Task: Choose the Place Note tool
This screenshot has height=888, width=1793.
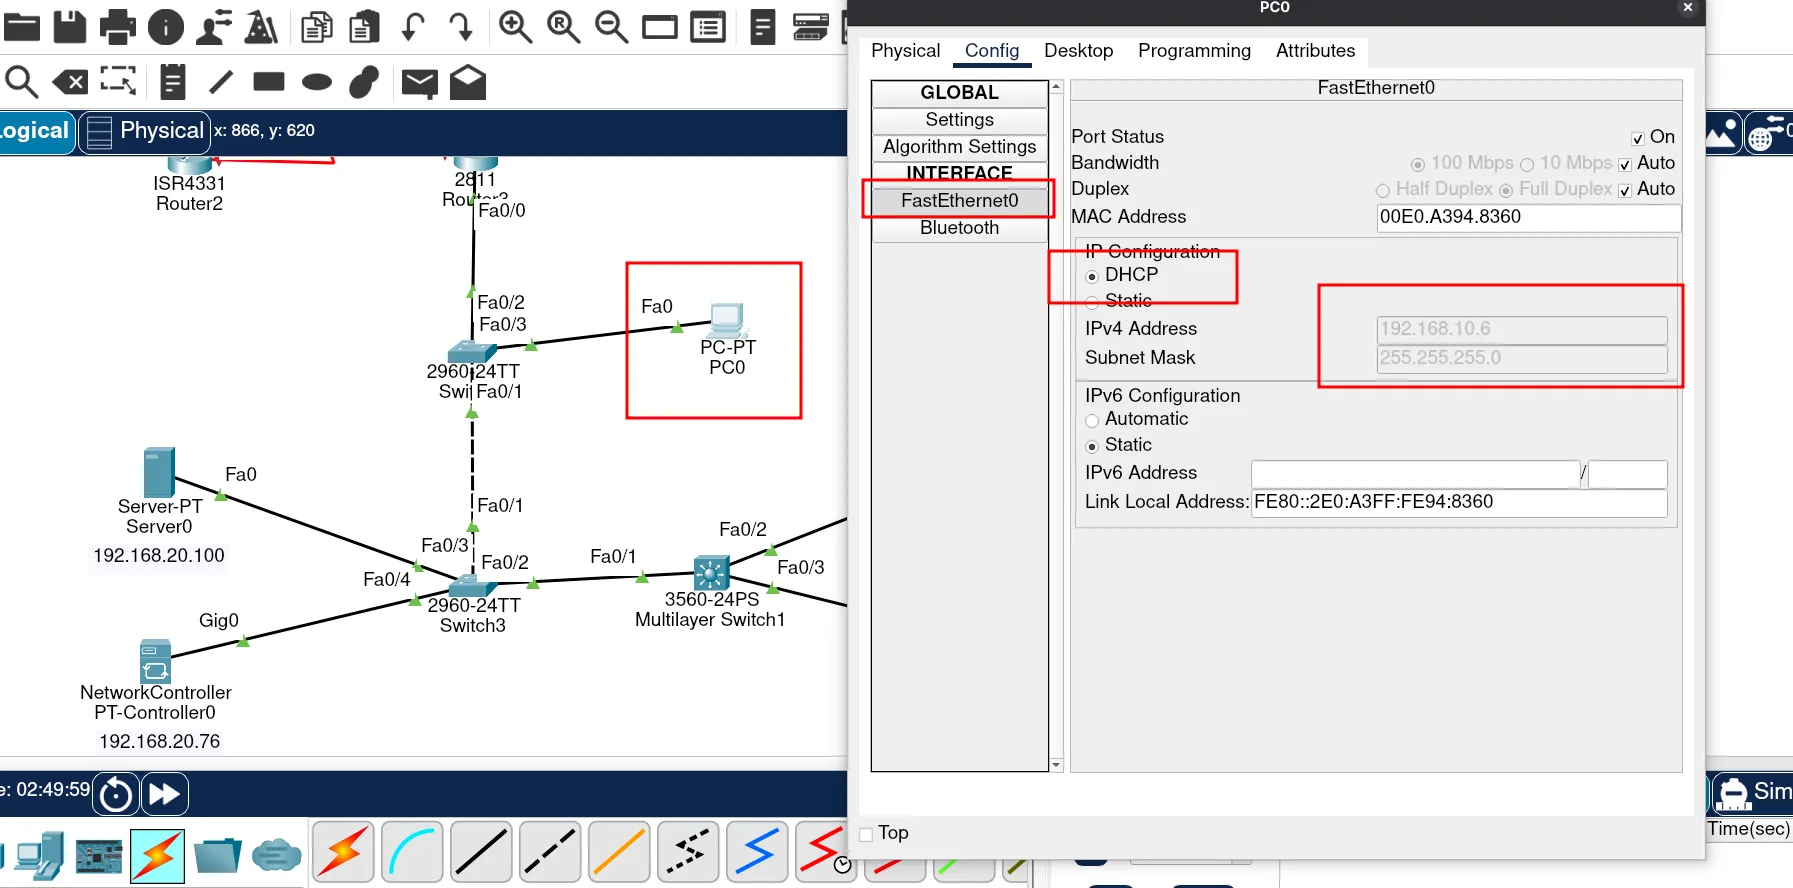Action: [172, 82]
